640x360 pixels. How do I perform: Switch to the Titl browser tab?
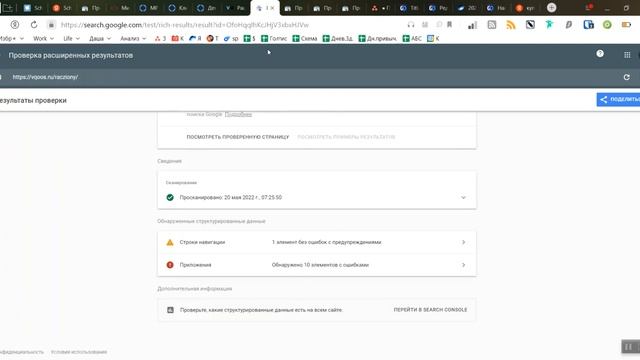[409, 8]
